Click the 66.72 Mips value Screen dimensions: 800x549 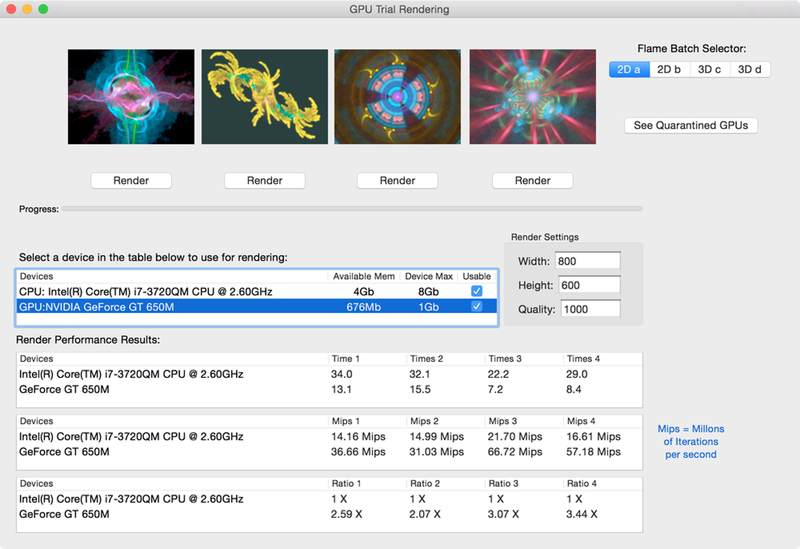(515, 452)
